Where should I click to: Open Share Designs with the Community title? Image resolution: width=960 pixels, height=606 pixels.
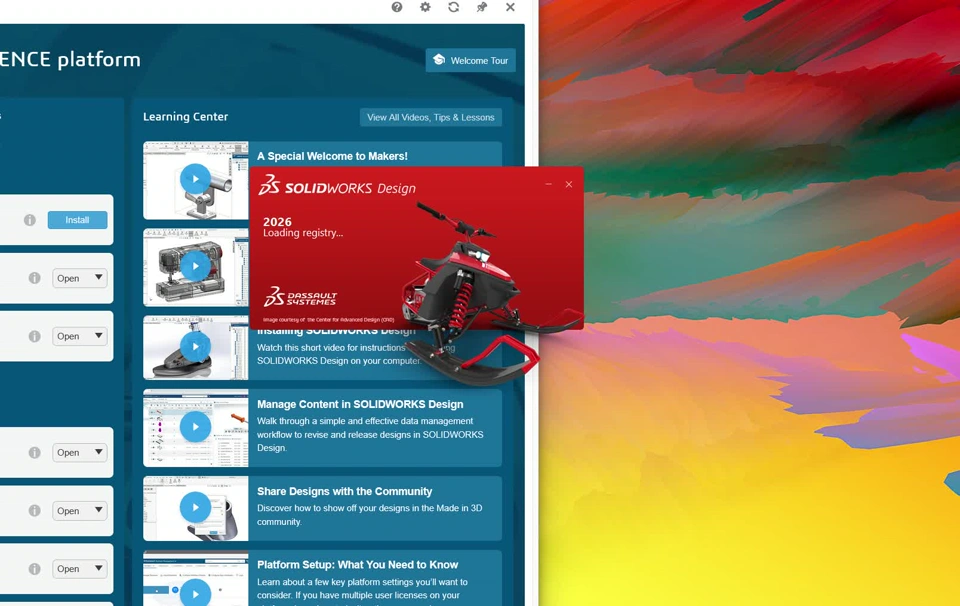click(x=345, y=492)
